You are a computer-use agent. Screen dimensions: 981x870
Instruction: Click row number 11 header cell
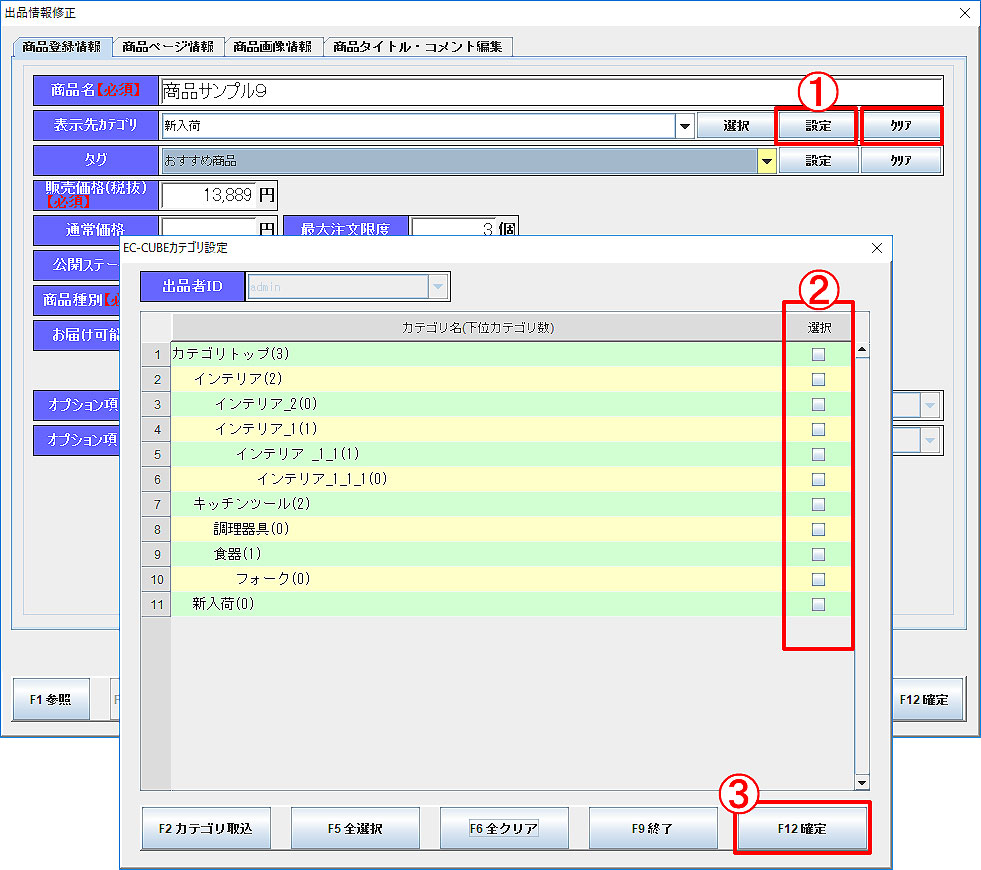(156, 605)
